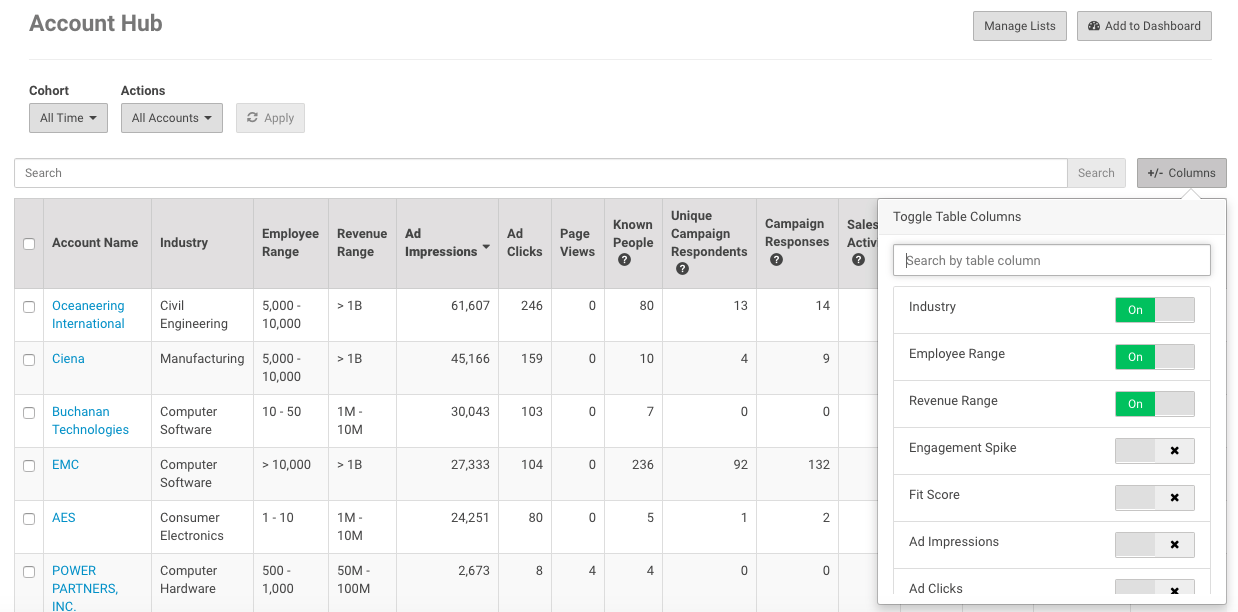Sort by Employee Range column header
The image size is (1238, 612).
290,243
